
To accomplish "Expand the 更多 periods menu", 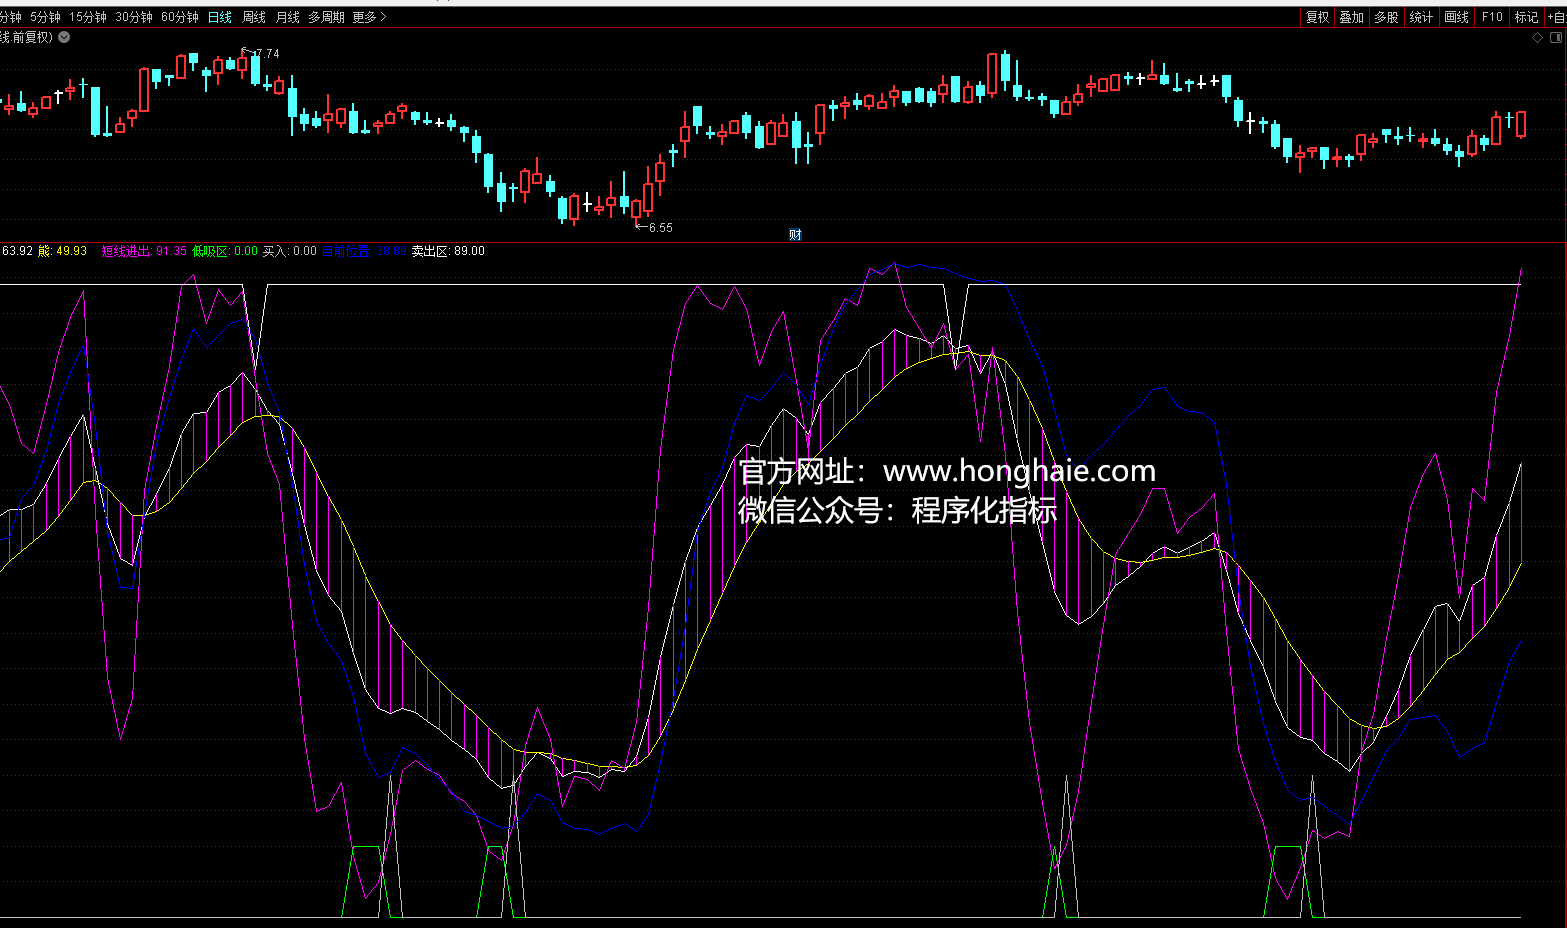I will pyautogui.click(x=368, y=17).
